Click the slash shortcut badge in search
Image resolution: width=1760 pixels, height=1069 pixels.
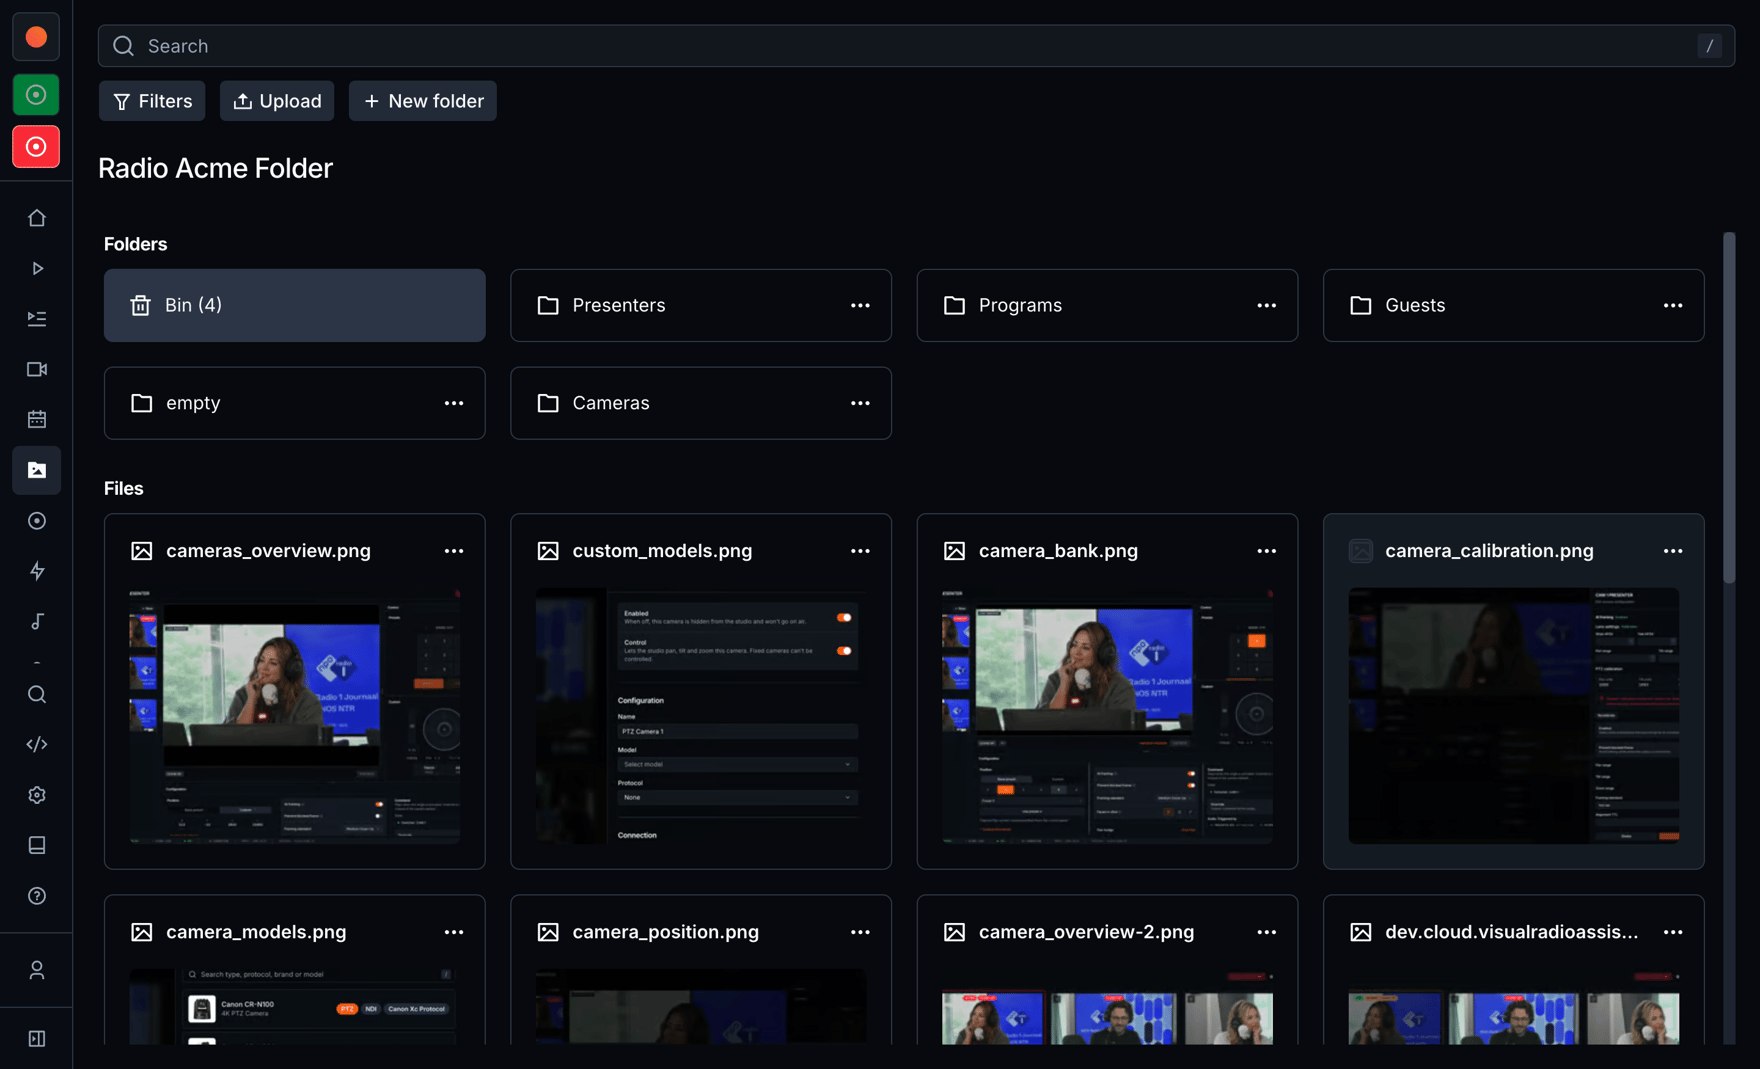tap(1710, 46)
